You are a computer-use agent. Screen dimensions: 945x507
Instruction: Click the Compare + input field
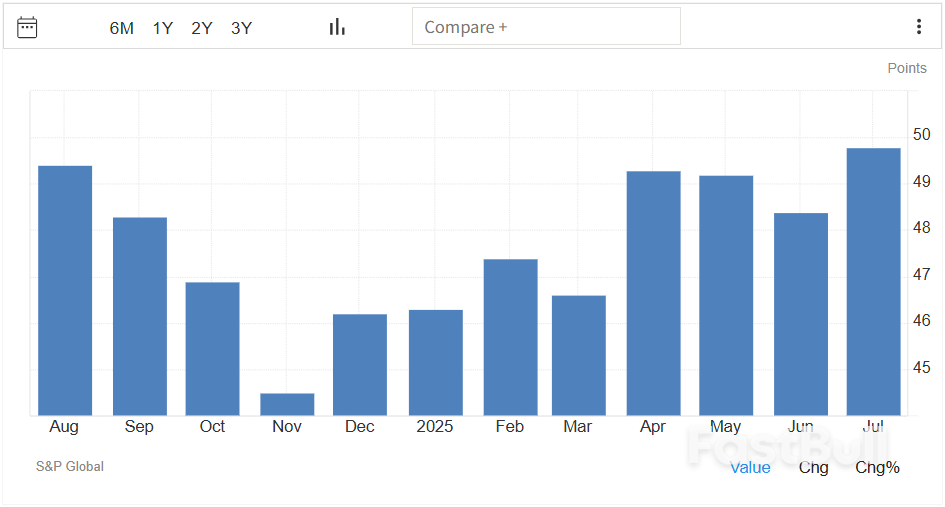click(x=546, y=27)
